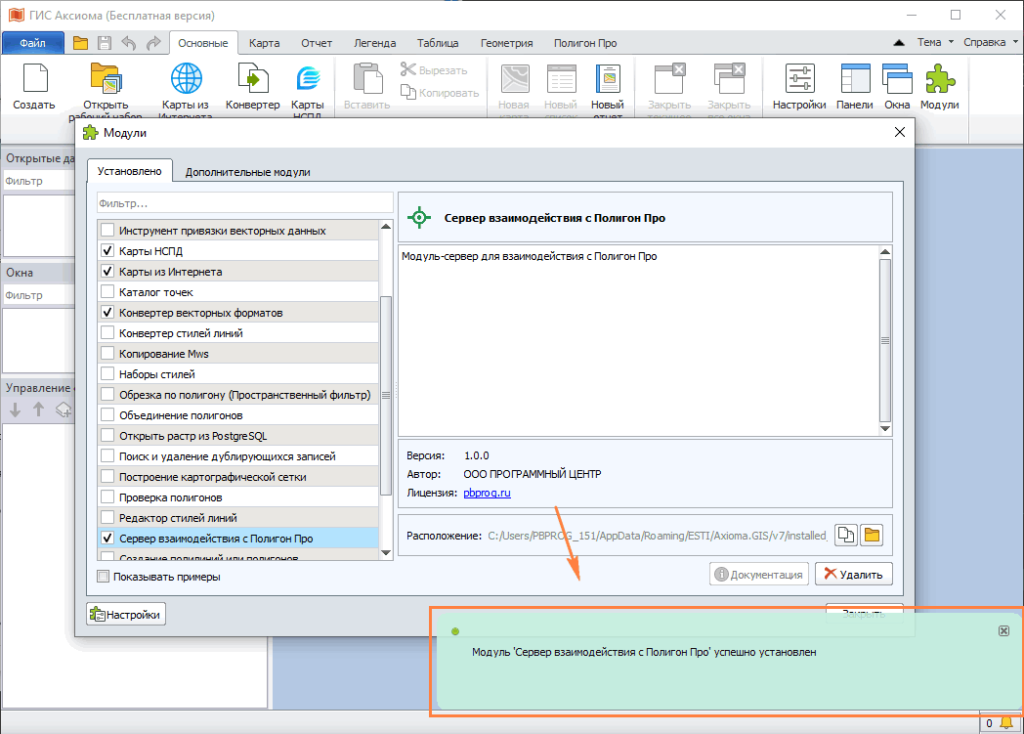Open the Справка dropdown menu
This screenshot has height=734, width=1024.
click(x=989, y=43)
